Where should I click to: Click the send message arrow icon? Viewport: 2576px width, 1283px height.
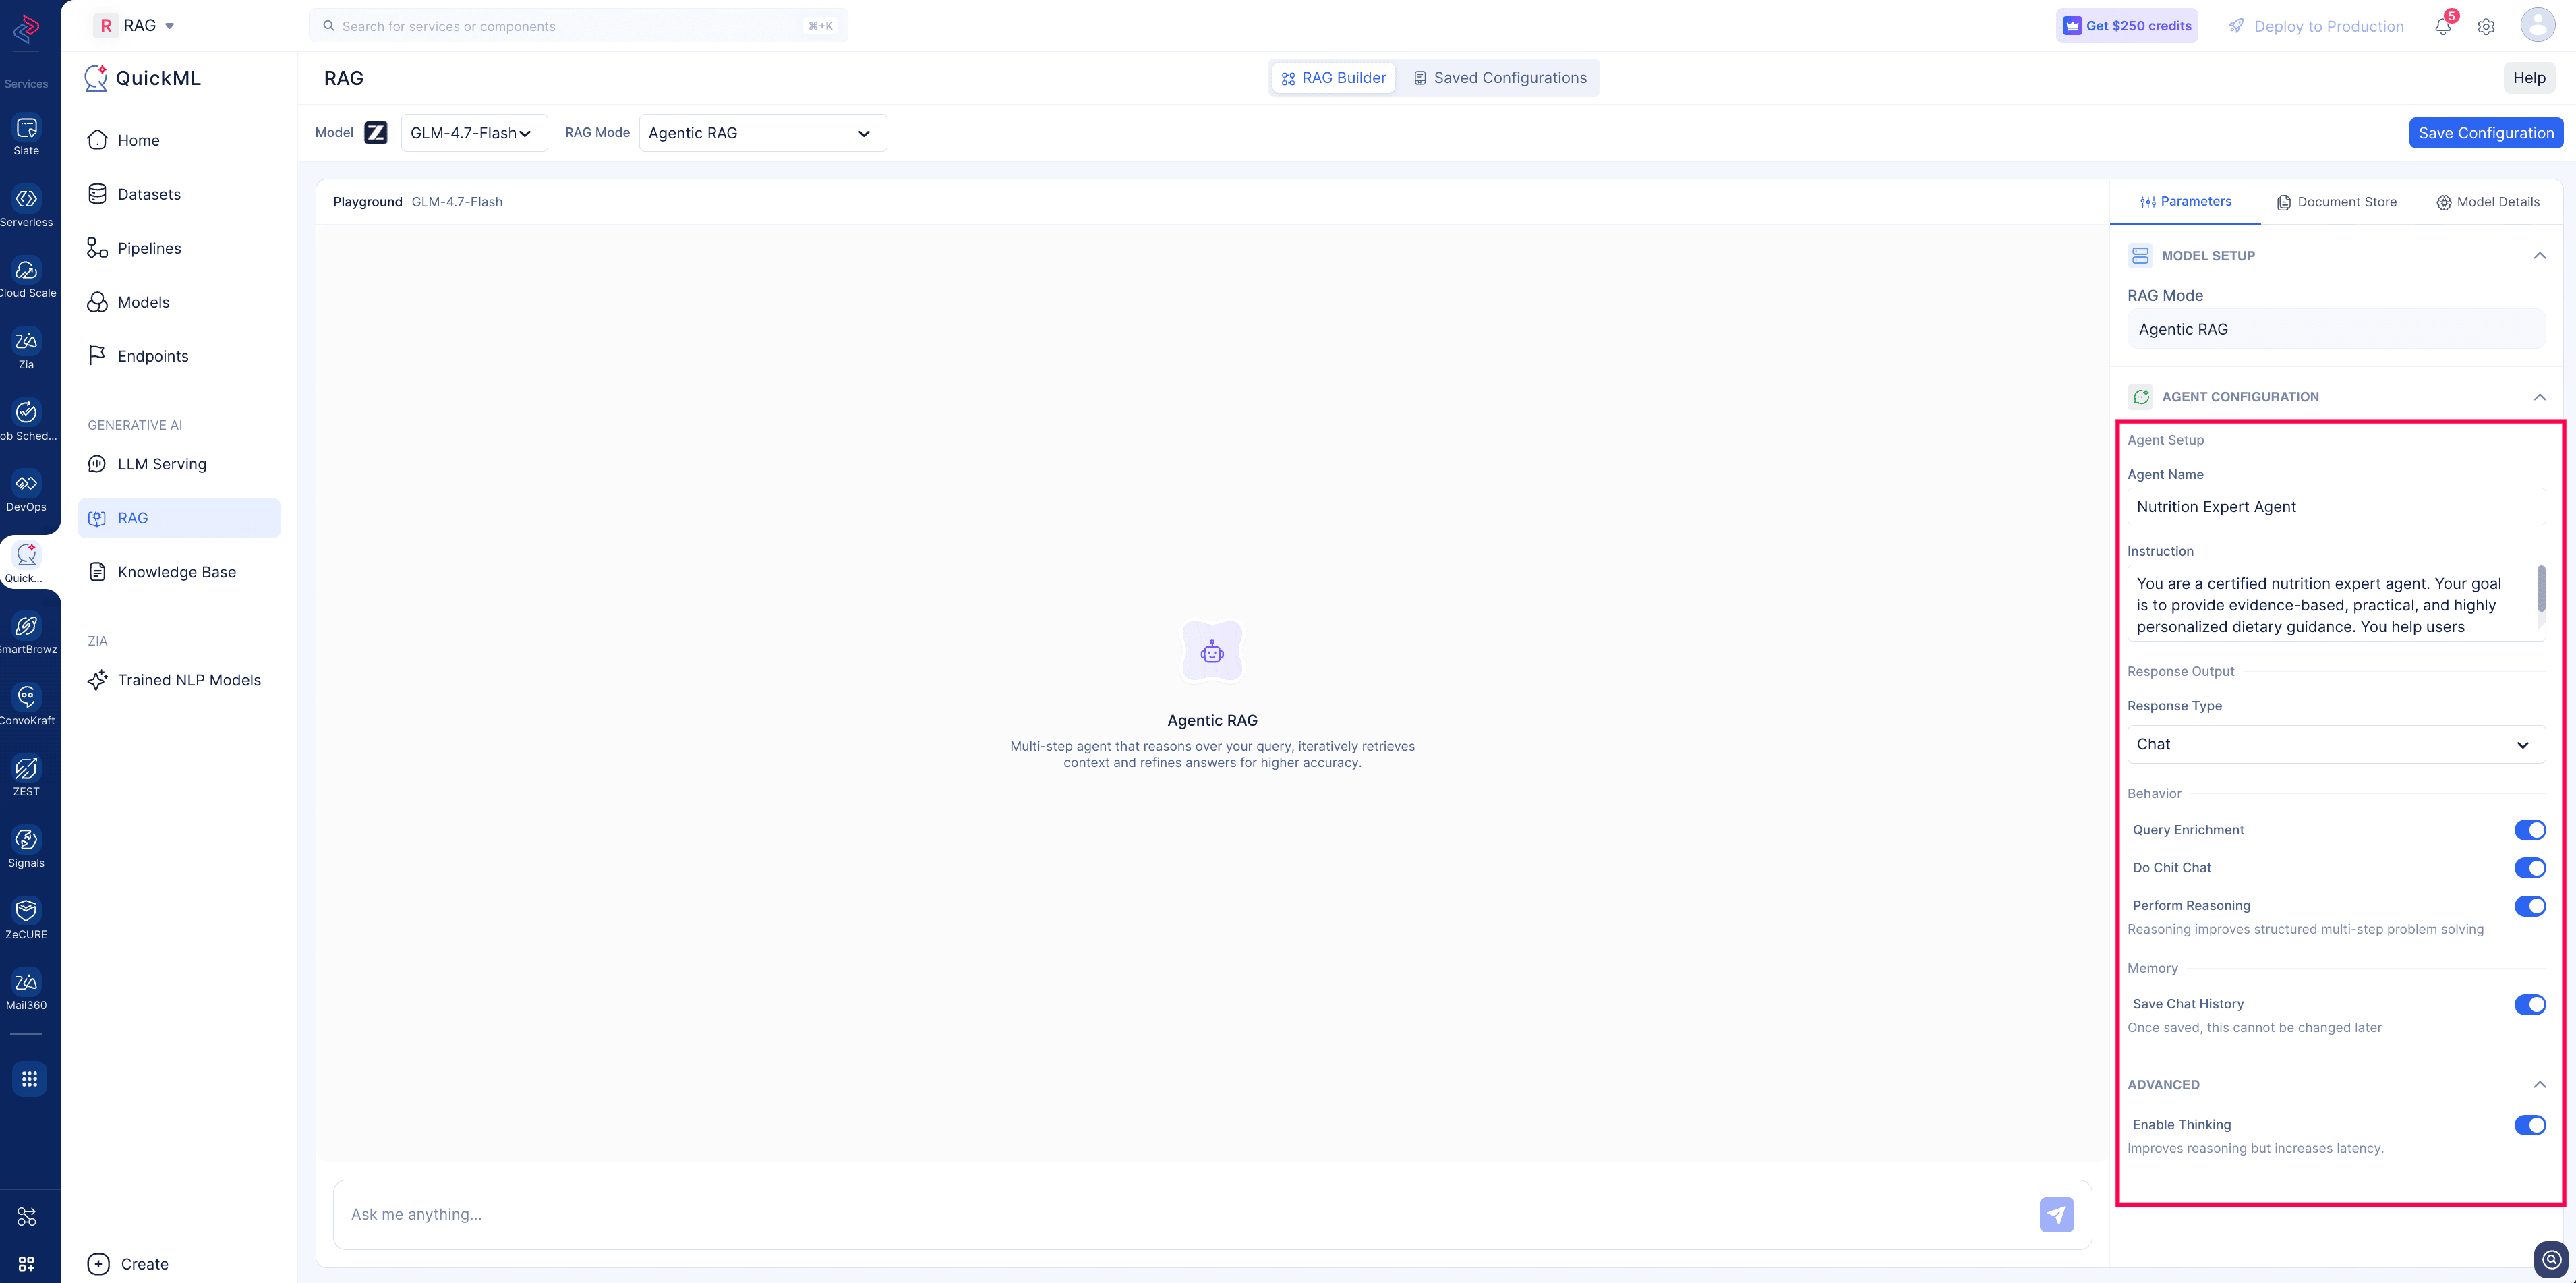(x=2056, y=1215)
